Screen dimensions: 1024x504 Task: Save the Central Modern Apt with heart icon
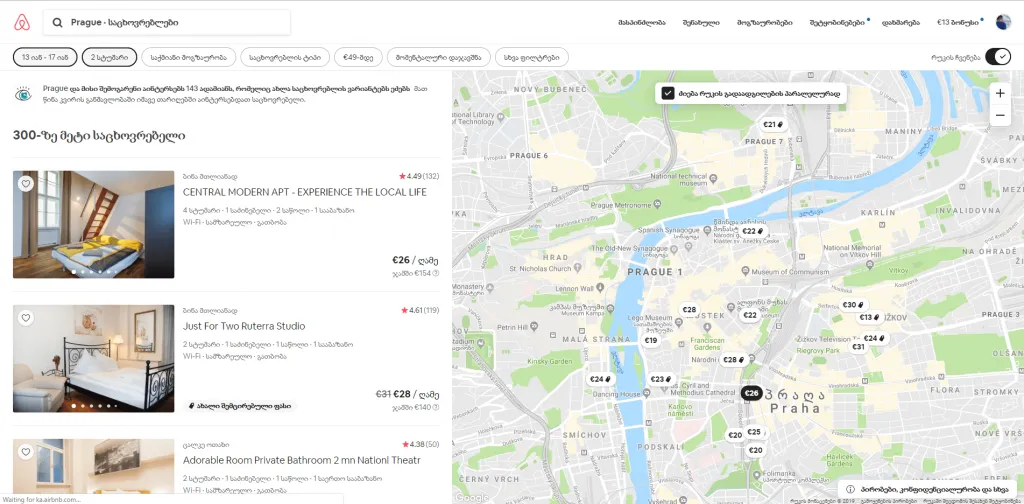26,184
